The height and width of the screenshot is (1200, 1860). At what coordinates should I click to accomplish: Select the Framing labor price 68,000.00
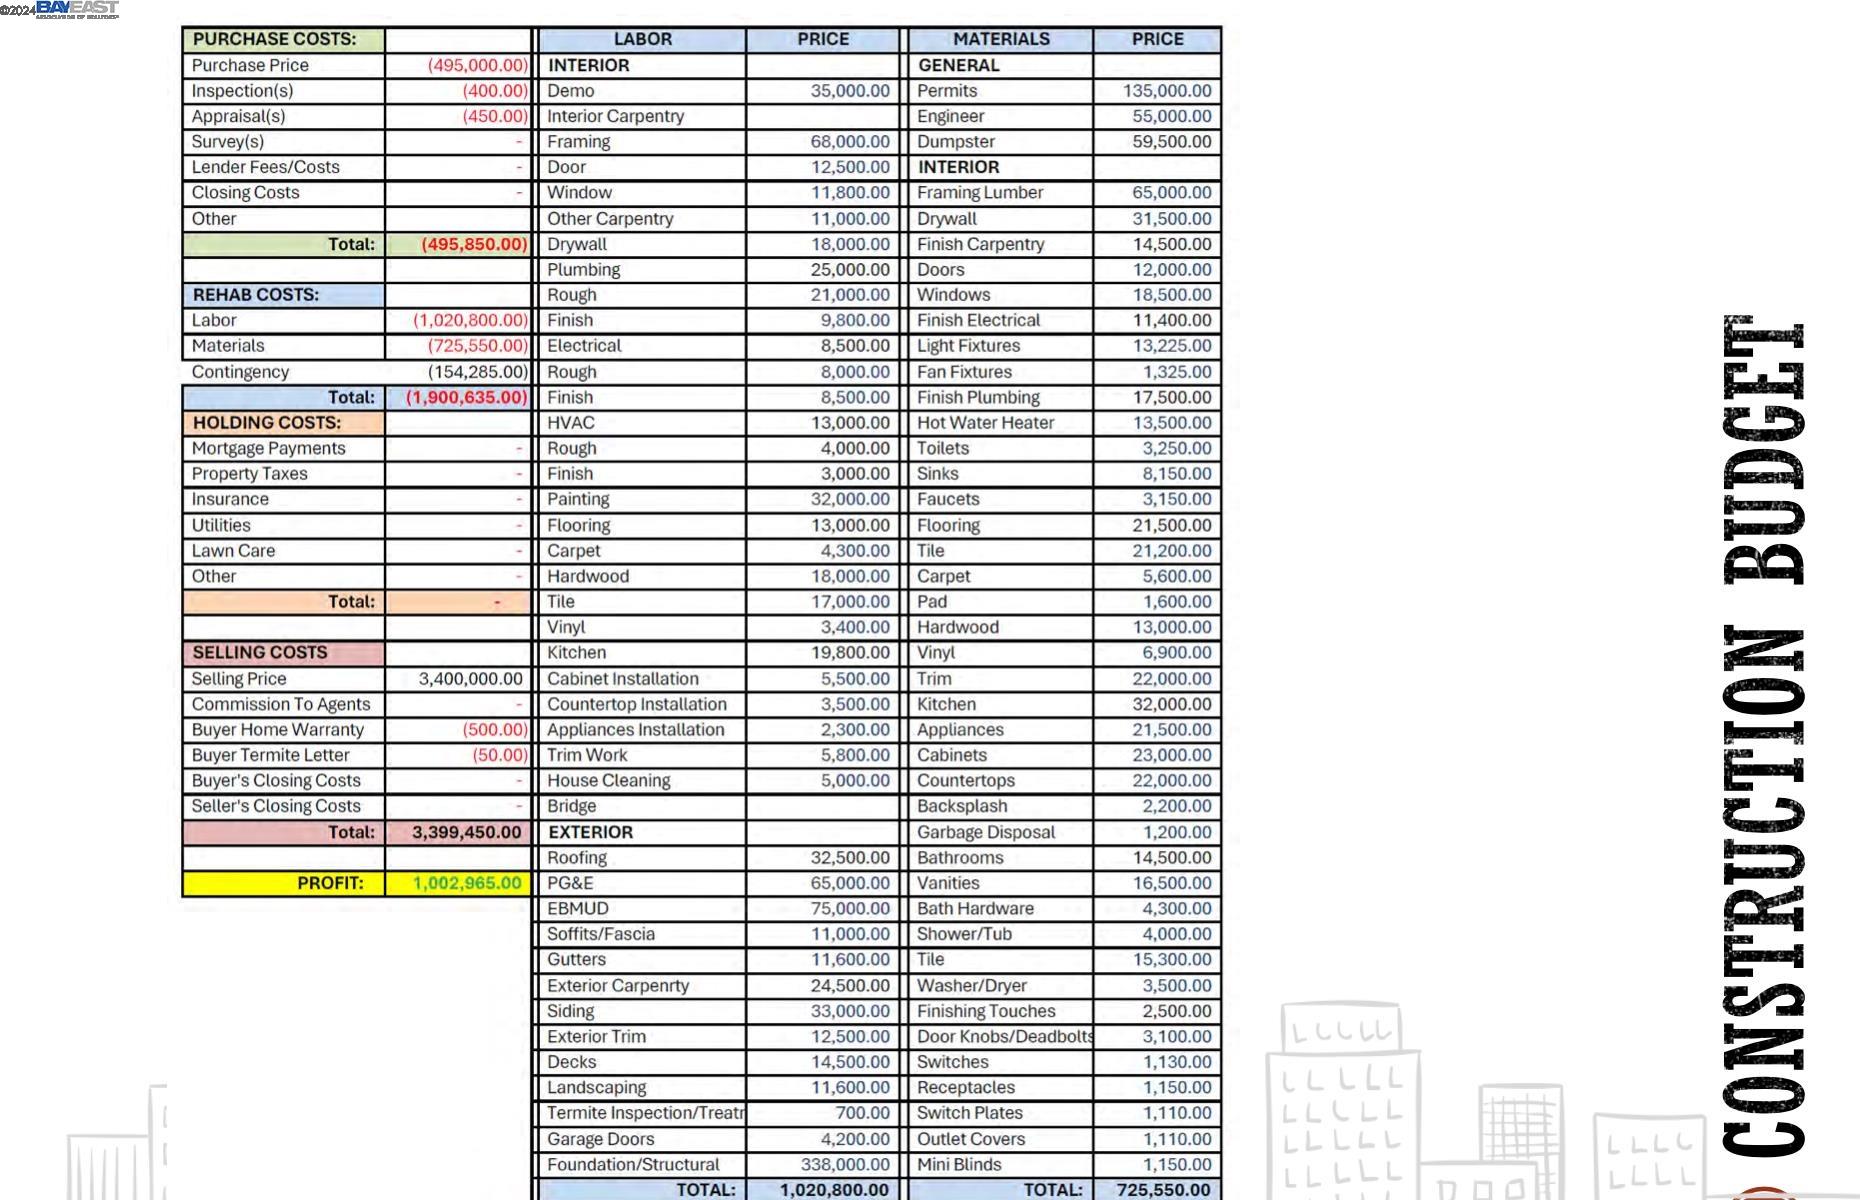[x=850, y=142]
